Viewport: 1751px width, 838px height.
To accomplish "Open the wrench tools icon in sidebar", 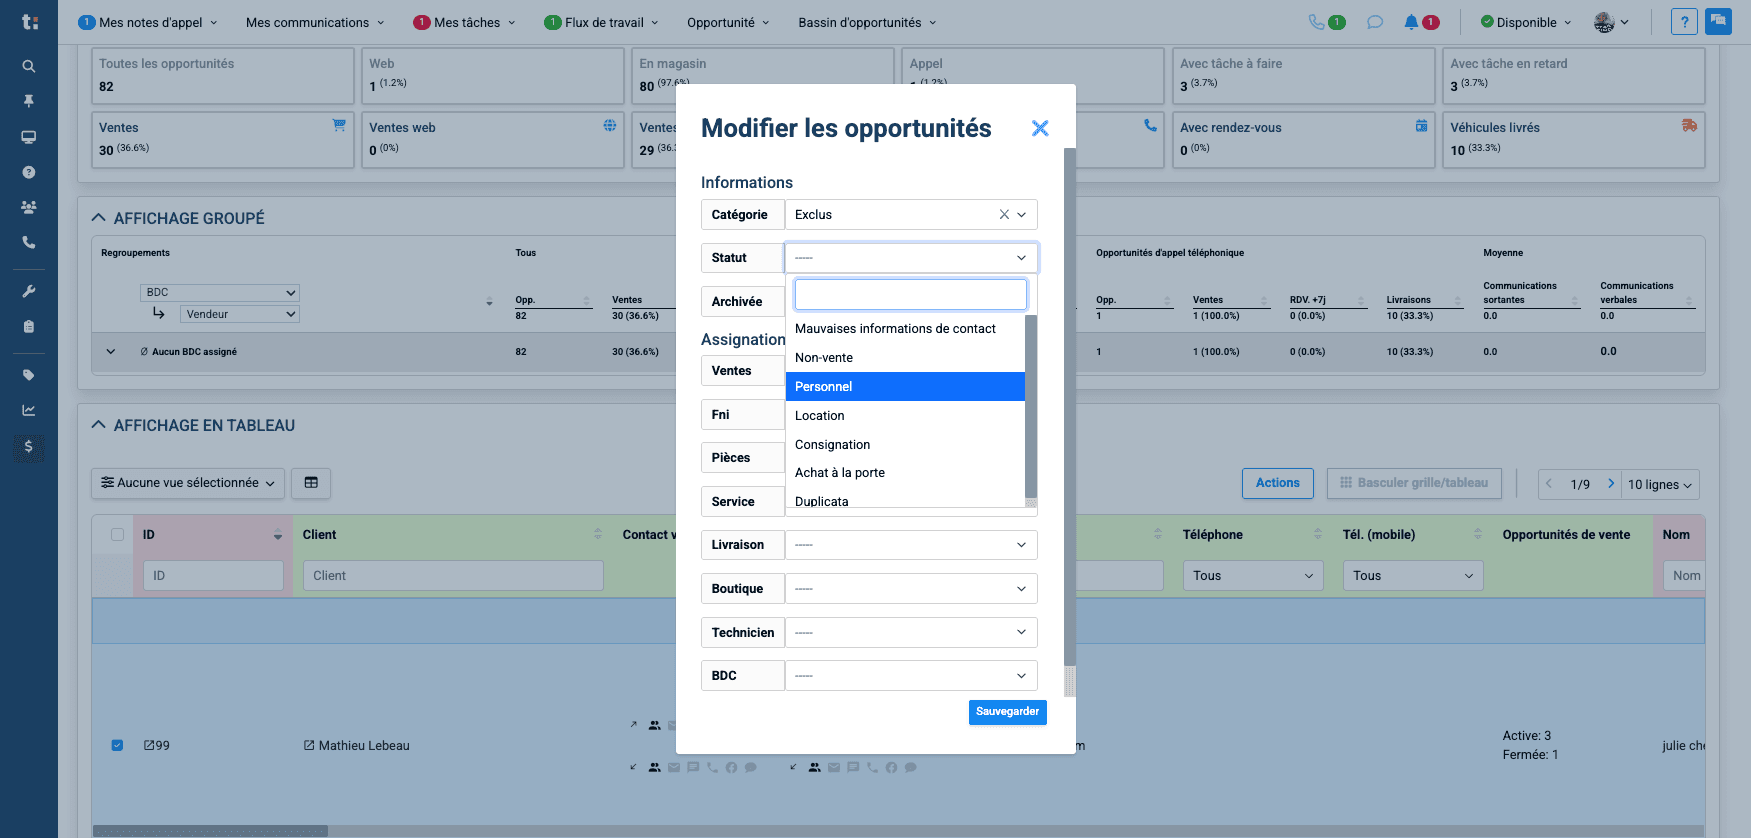I will tap(29, 291).
